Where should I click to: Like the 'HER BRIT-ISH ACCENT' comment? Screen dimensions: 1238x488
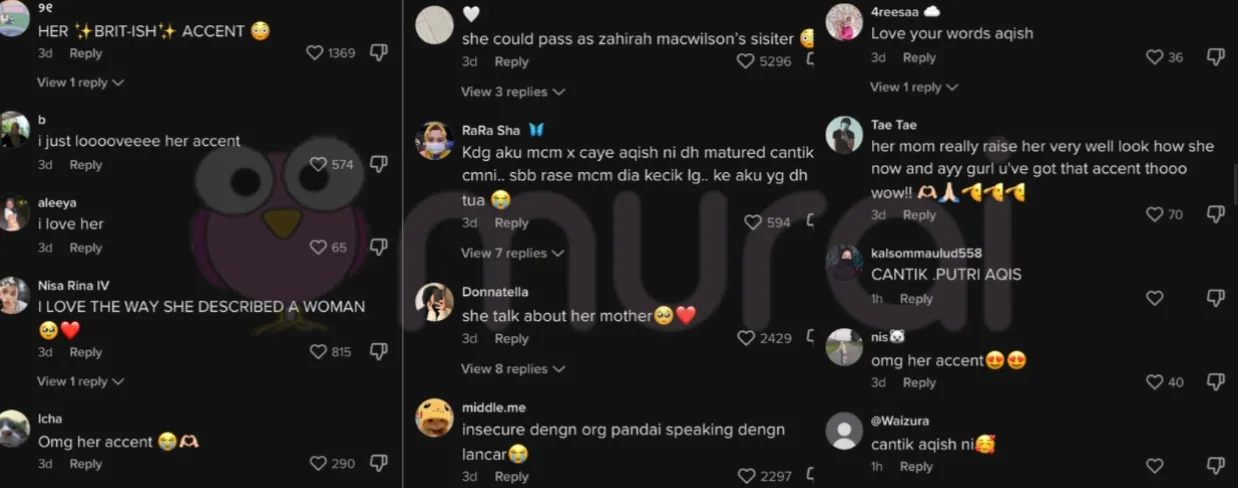(316, 53)
